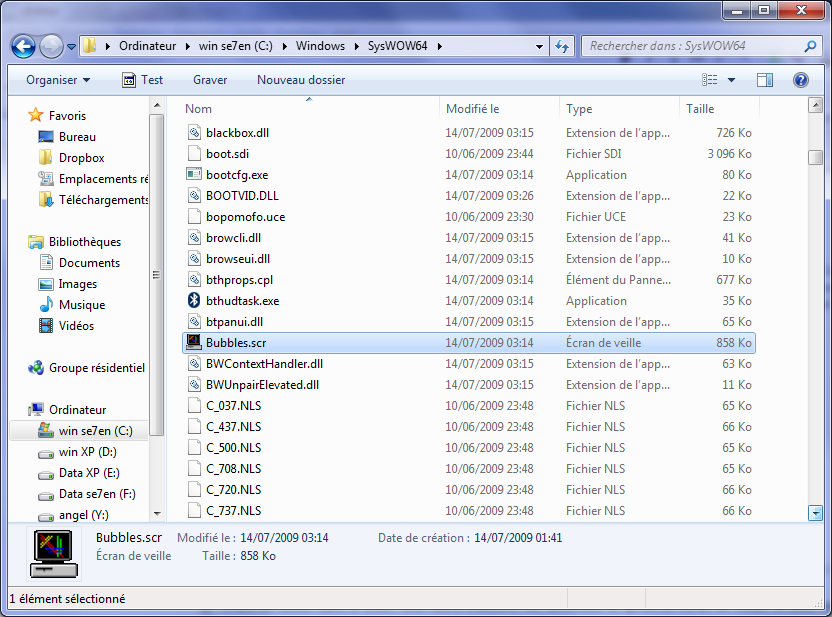Click the Nouveau dossier button

(301, 80)
